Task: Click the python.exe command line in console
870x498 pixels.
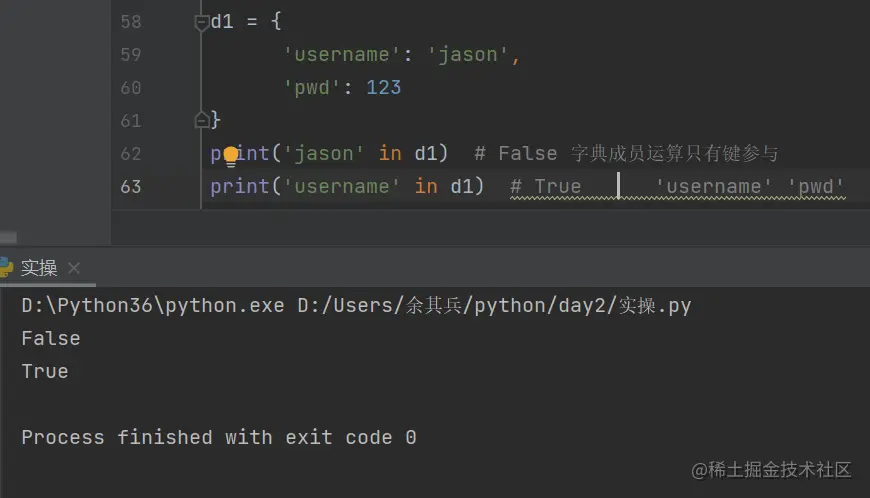Action: 356,306
